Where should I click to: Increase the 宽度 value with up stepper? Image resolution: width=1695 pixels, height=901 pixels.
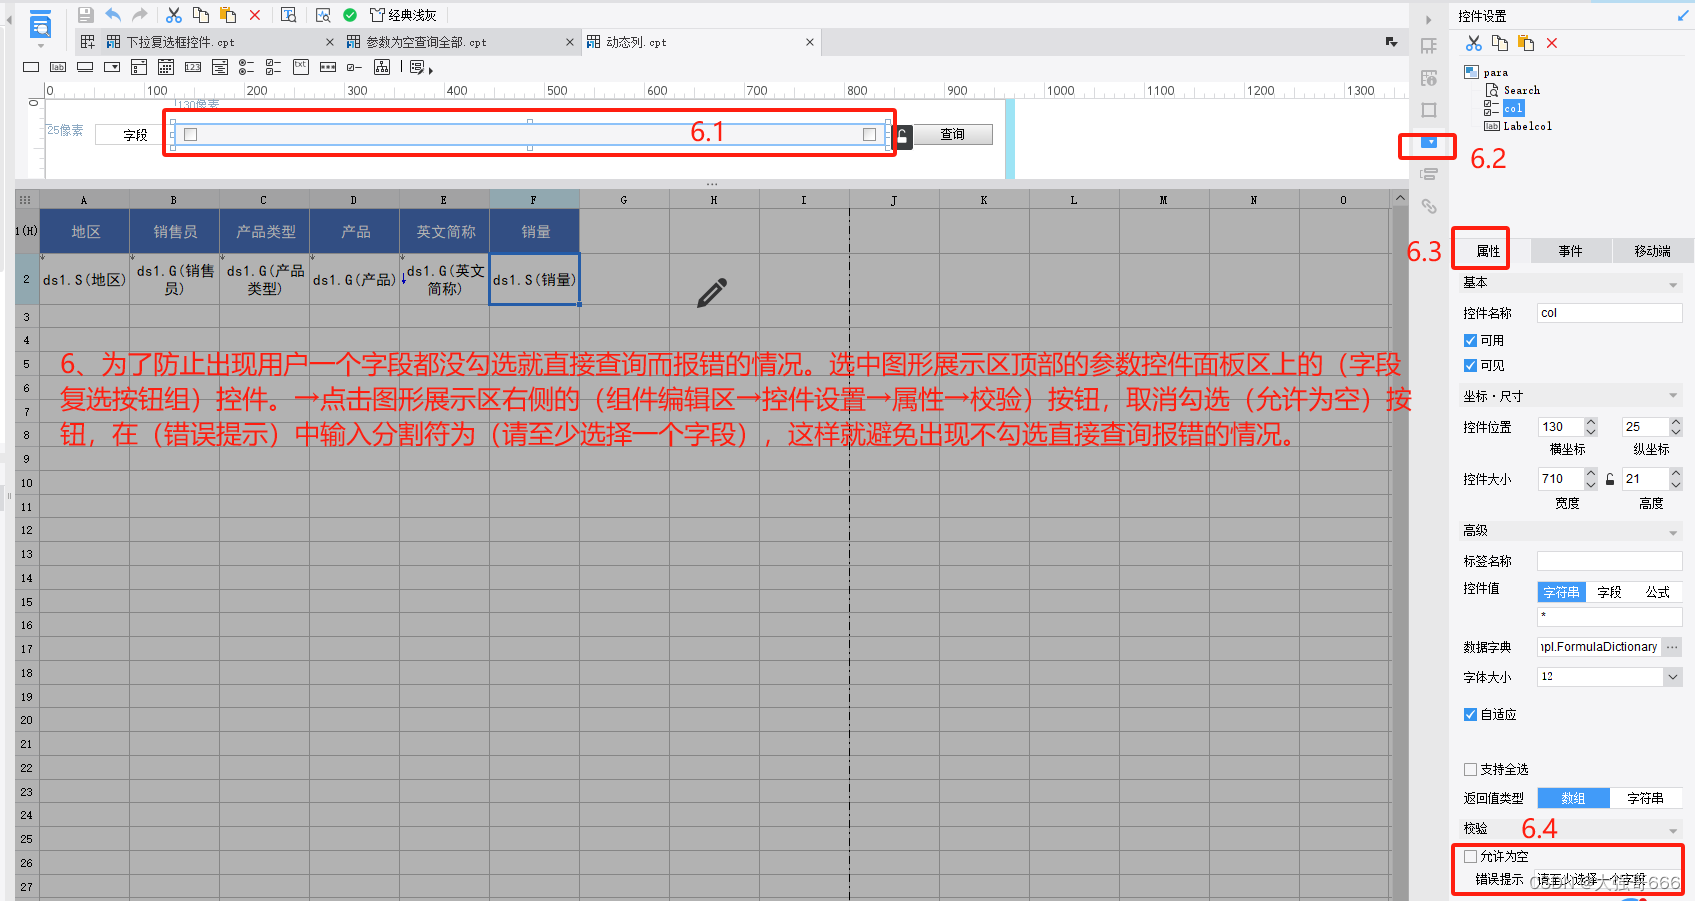[x=1590, y=474]
